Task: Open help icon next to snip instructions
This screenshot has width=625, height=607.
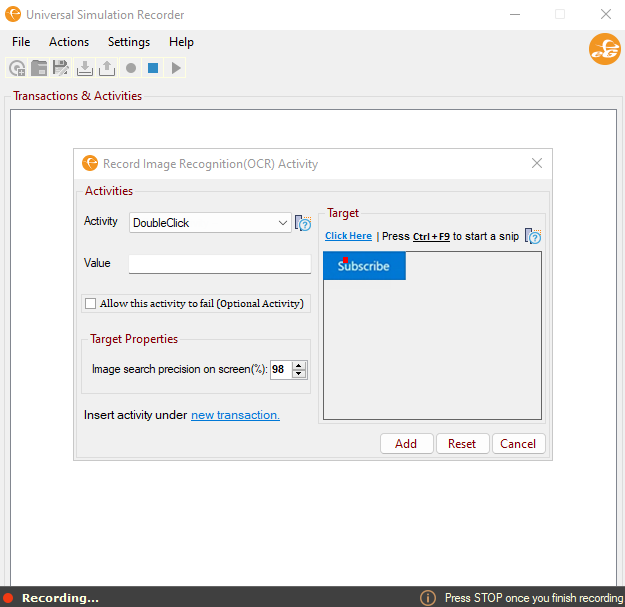Action: pos(533,236)
